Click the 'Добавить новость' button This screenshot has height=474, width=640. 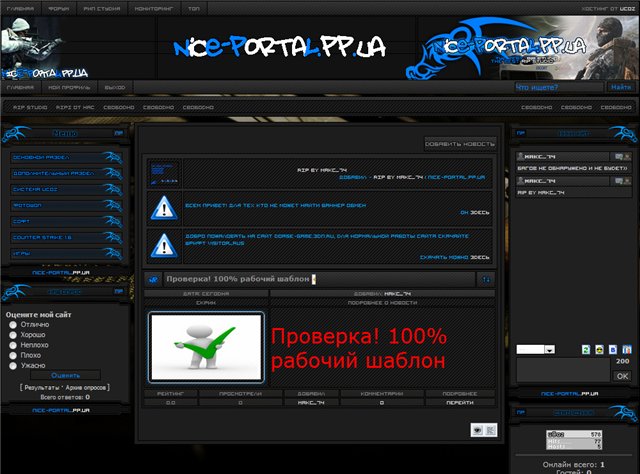click(x=460, y=144)
